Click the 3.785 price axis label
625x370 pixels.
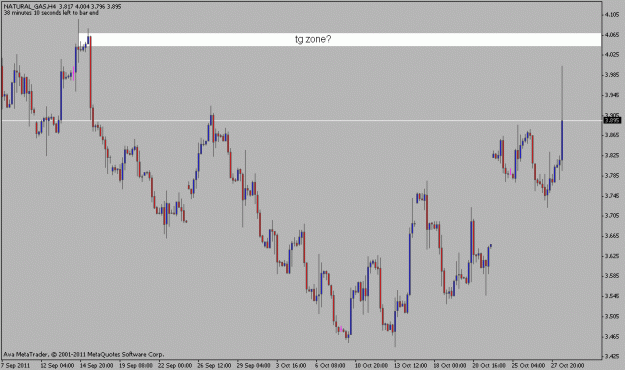(x=612, y=175)
